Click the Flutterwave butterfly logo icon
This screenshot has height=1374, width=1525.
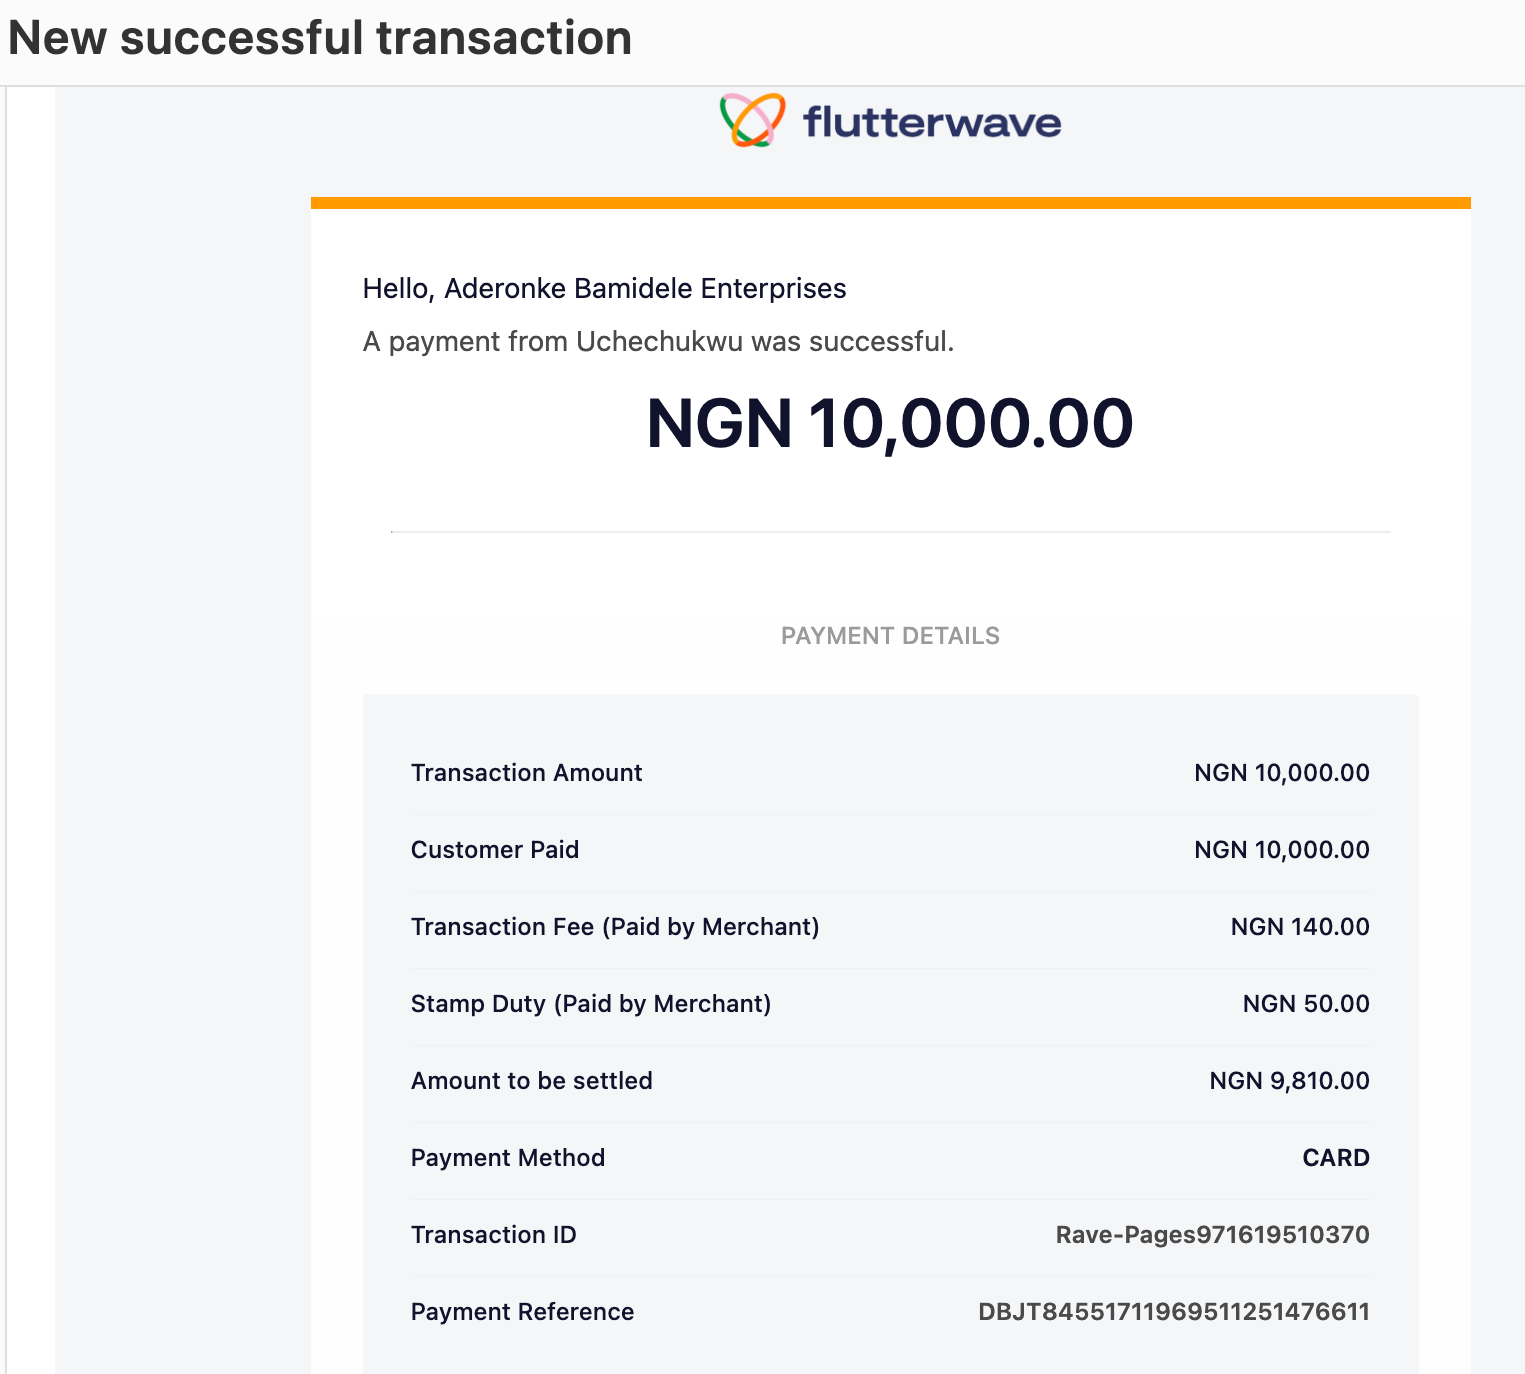[753, 120]
